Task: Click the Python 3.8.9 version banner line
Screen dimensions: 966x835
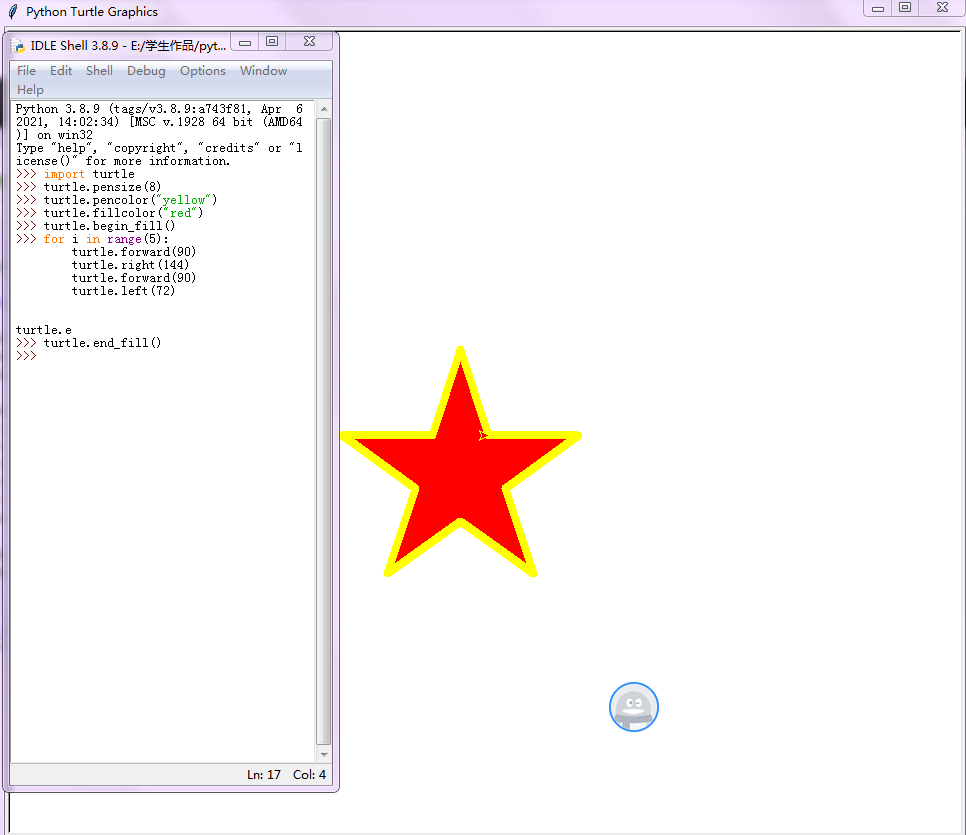Action: [159, 109]
